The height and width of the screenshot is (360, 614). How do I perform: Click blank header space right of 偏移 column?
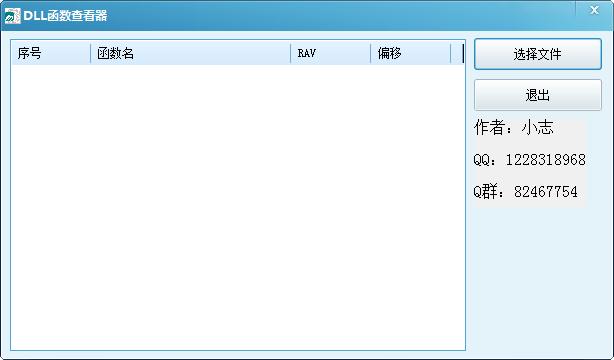(457, 53)
